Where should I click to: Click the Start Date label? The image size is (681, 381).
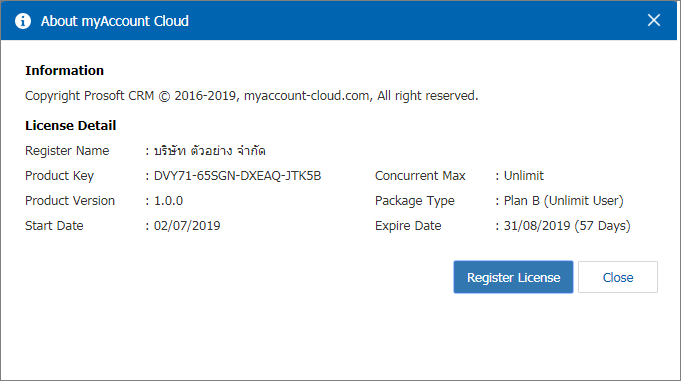pyautogui.click(x=54, y=226)
